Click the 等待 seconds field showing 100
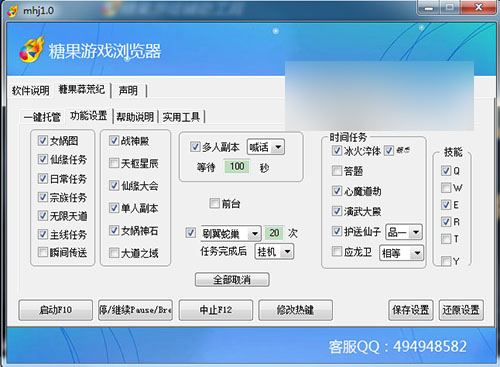500x367 pixels. point(237,167)
